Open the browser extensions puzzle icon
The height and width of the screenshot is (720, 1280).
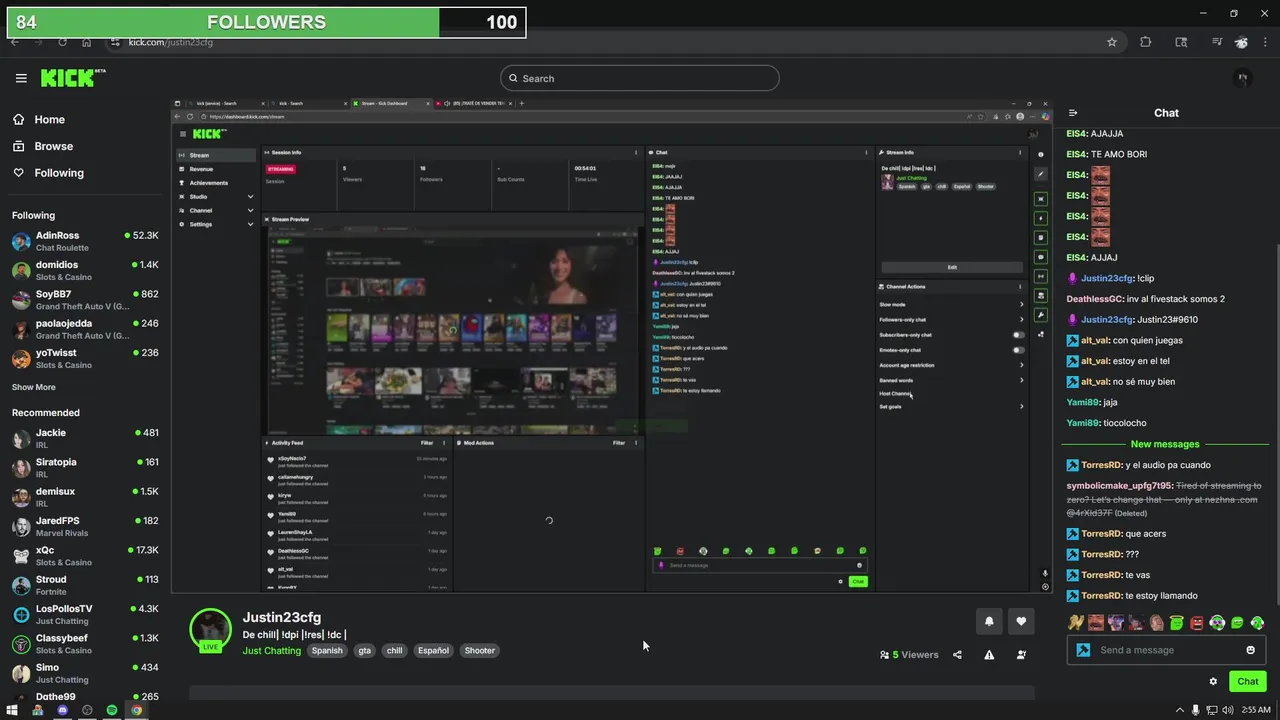(x=1146, y=42)
